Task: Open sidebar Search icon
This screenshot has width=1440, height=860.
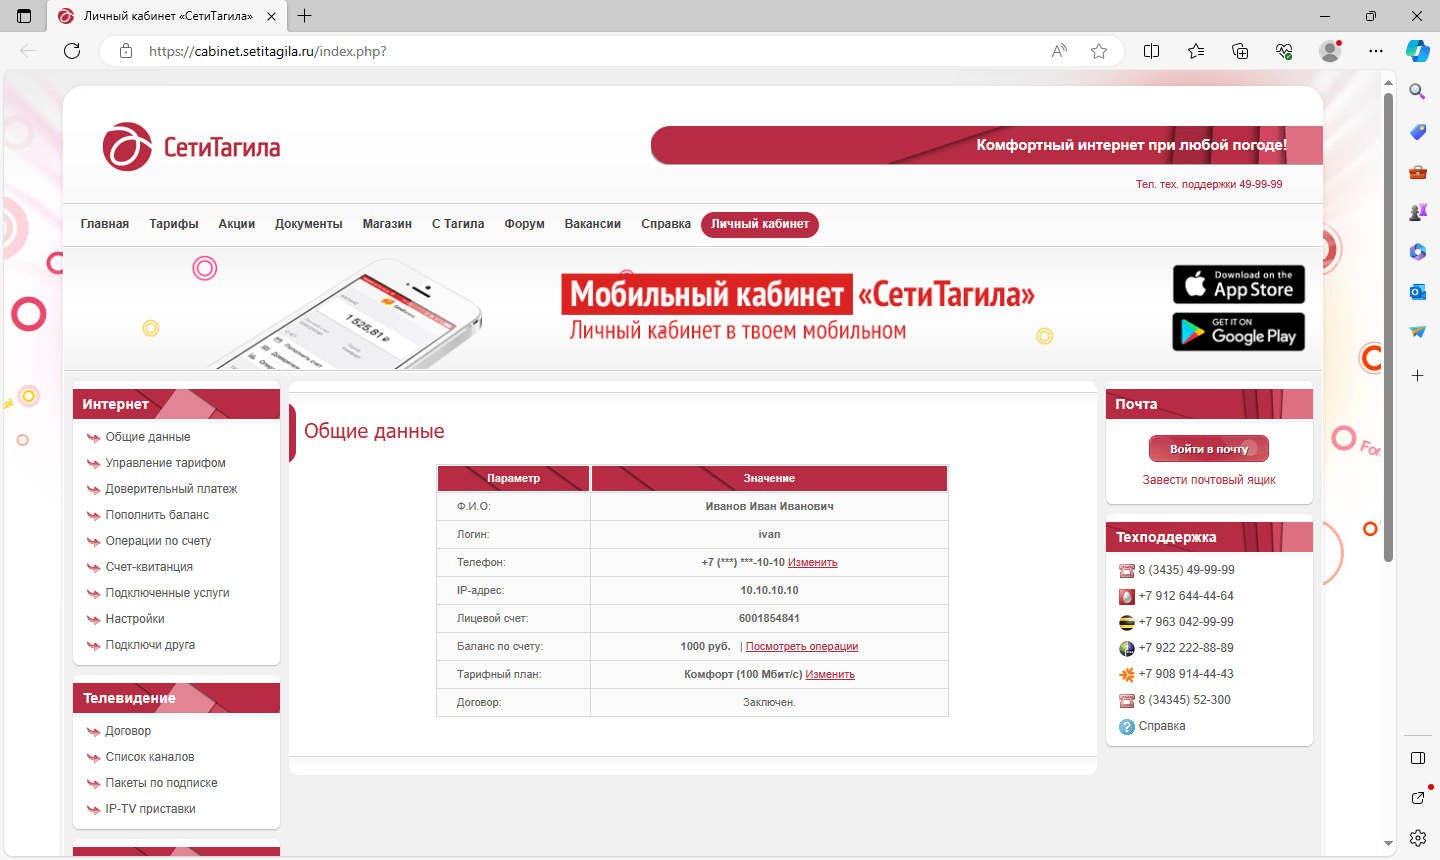Action: pos(1418,91)
